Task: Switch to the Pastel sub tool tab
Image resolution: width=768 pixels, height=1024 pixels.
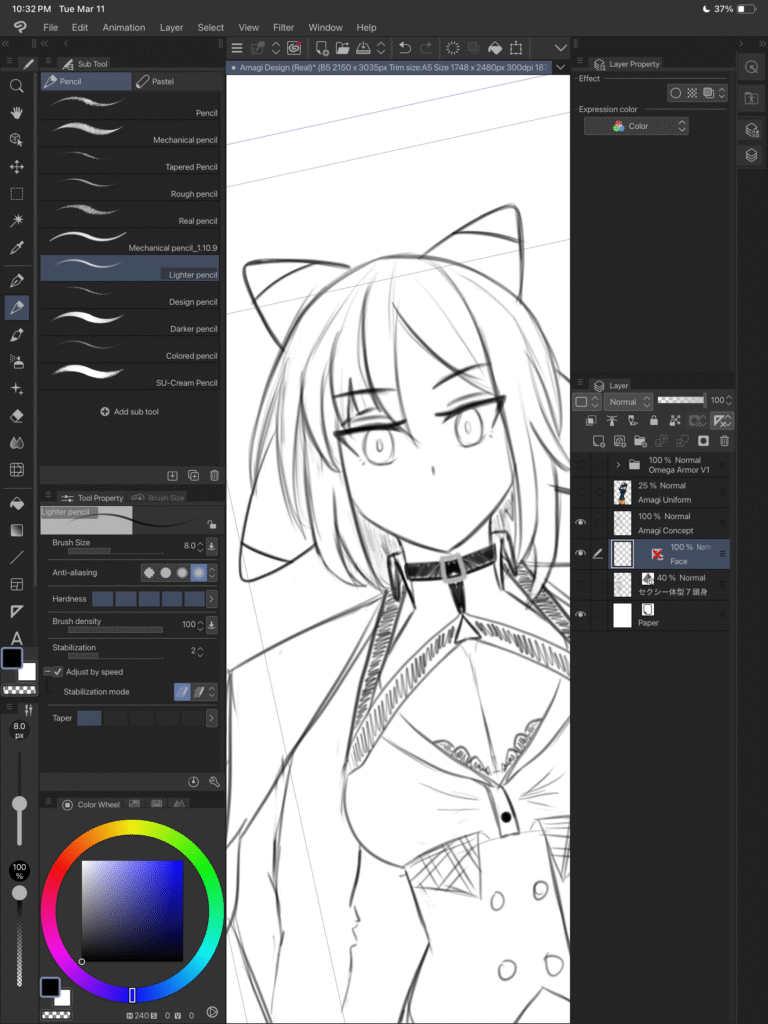Action: (155, 81)
